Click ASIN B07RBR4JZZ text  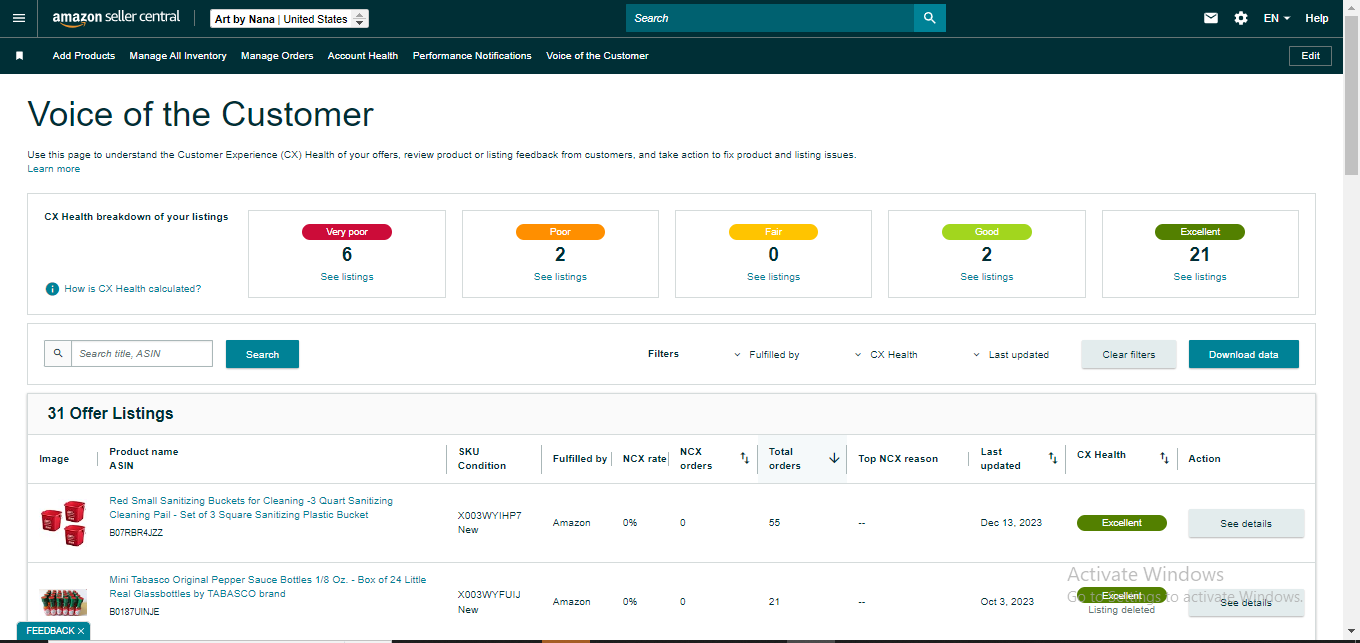click(136, 533)
